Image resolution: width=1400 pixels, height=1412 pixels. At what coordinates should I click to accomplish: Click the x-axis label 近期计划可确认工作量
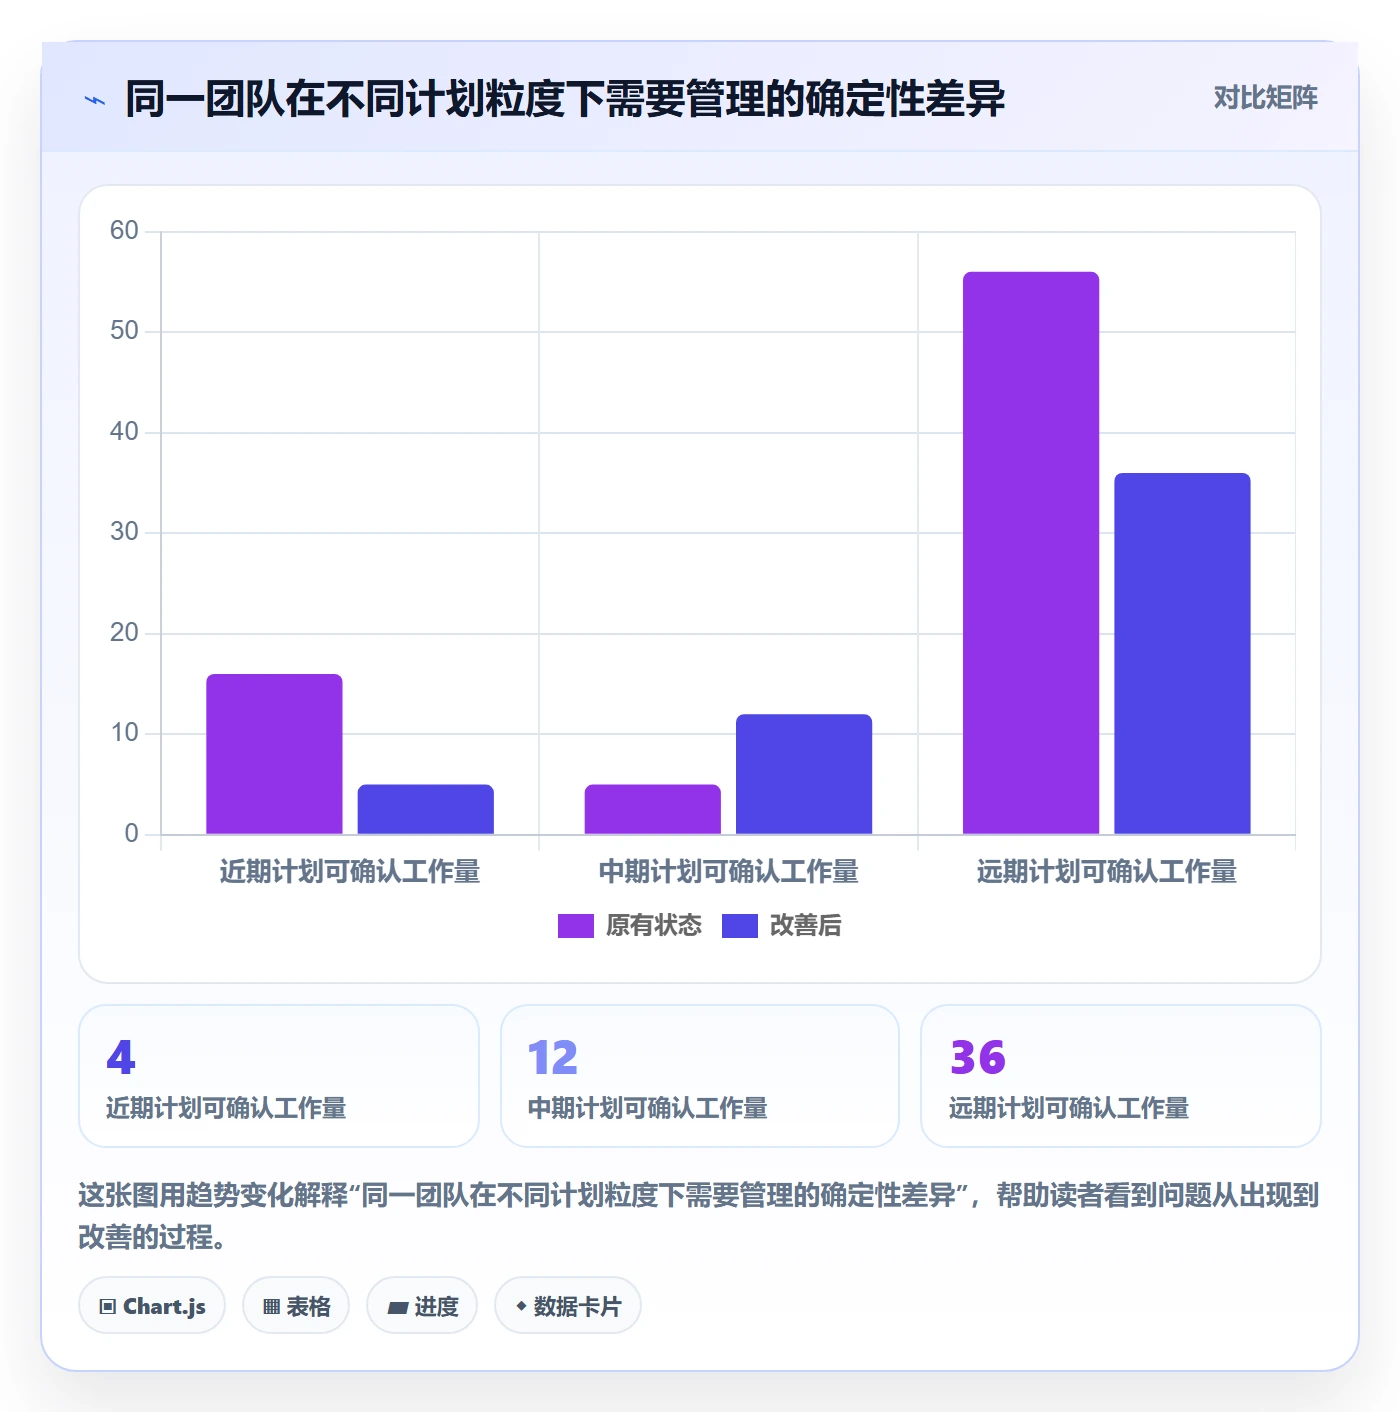pyautogui.click(x=350, y=872)
